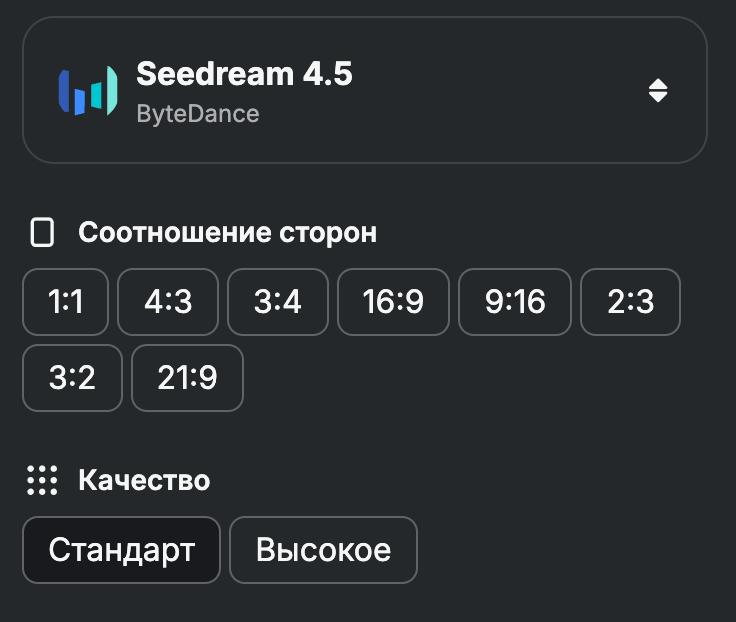The width and height of the screenshot is (736, 622).
Task: Click the Seedream 4.5 model name
Action: click(244, 74)
